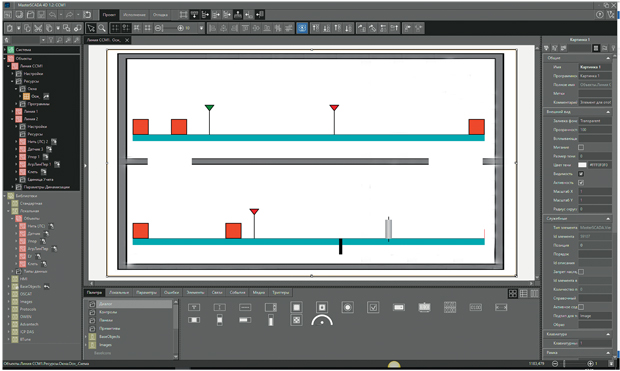Click the first filter icon in properties panel

546,48
